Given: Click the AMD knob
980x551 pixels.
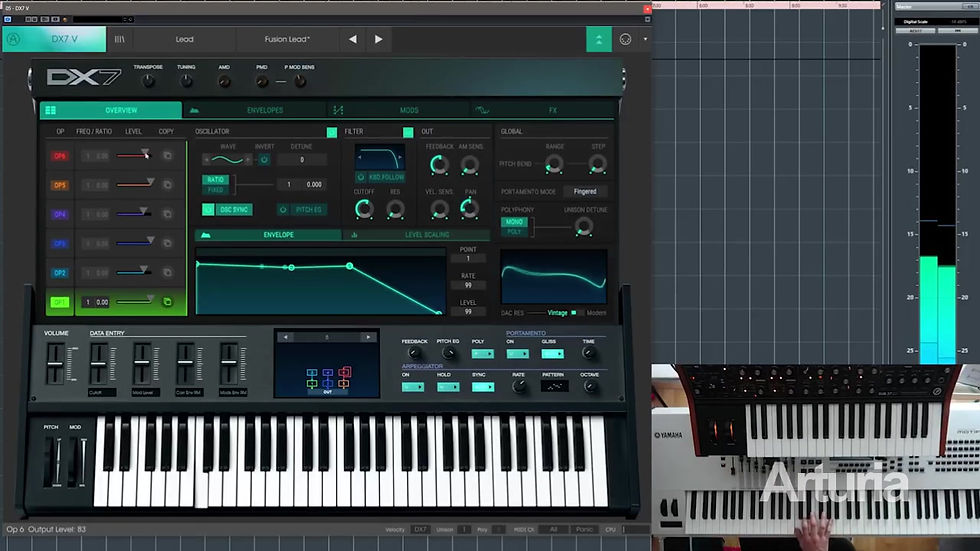Looking at the screenshot, I should click(x=224, y=81).
